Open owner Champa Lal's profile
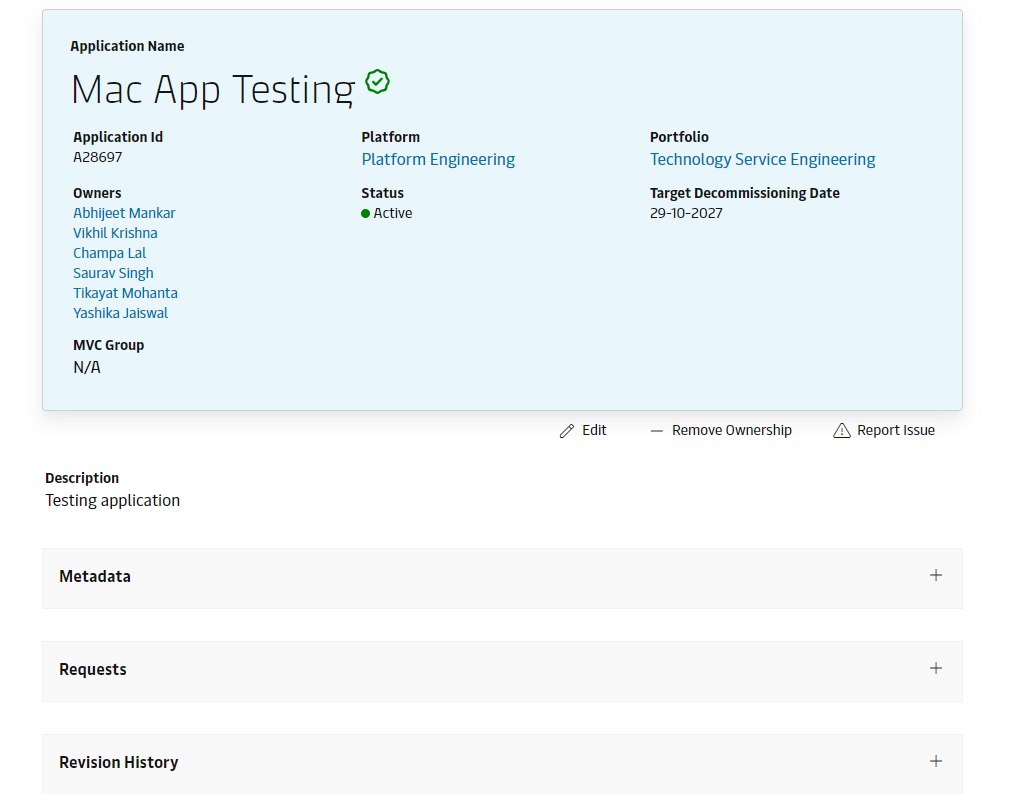 (109, 253)
